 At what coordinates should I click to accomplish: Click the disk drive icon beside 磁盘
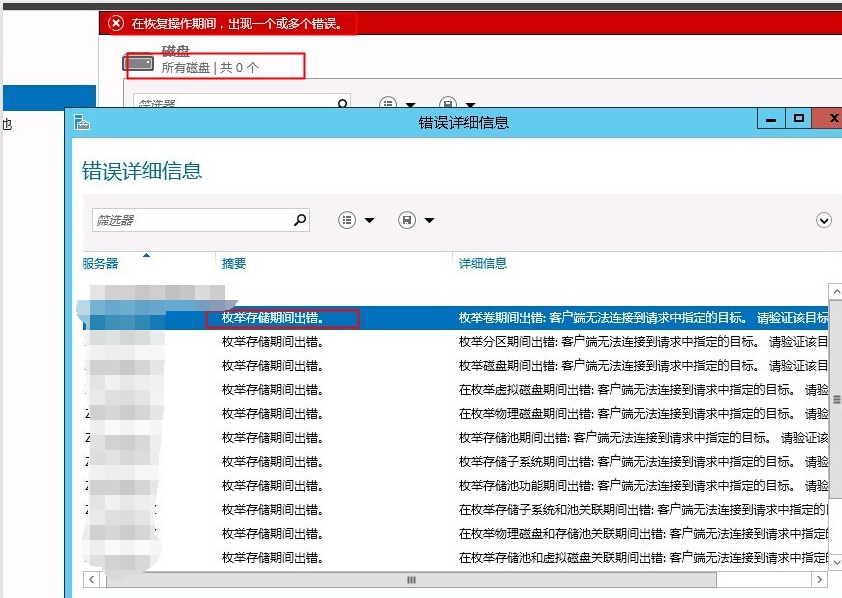pos(138,63)
